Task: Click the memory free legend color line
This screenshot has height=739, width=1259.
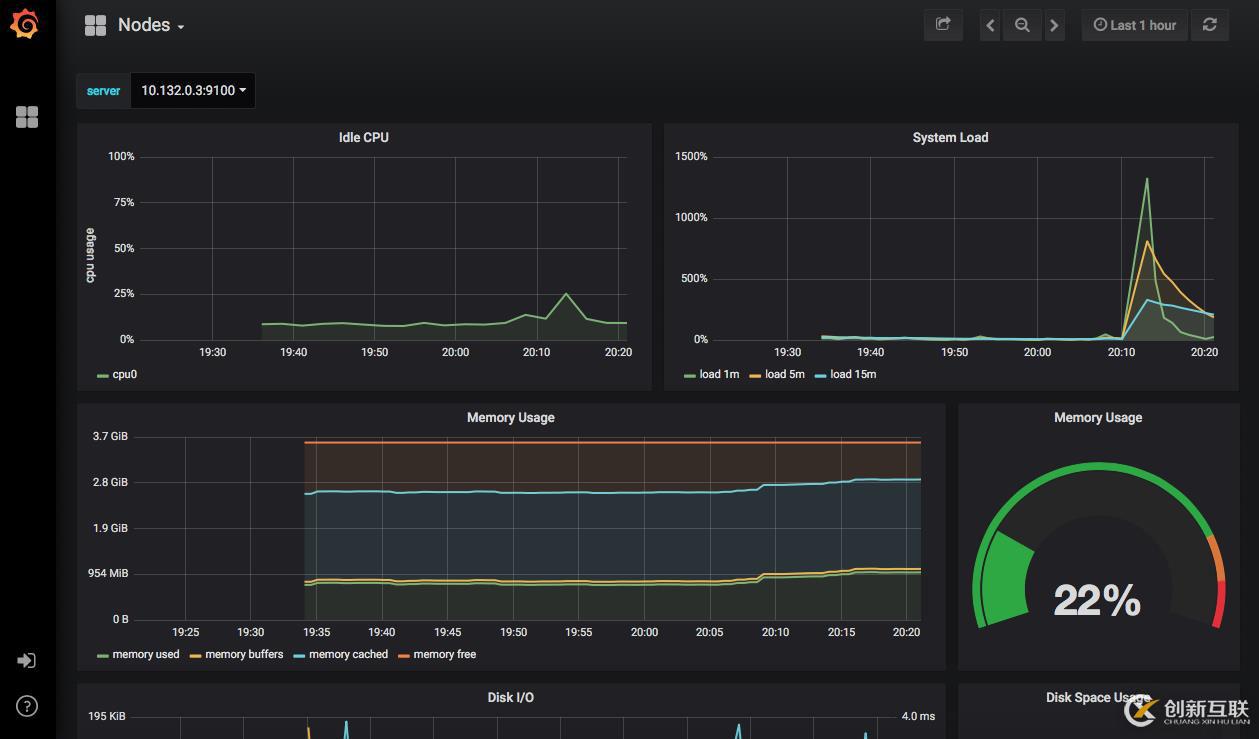Action: (x=404, y=655)
